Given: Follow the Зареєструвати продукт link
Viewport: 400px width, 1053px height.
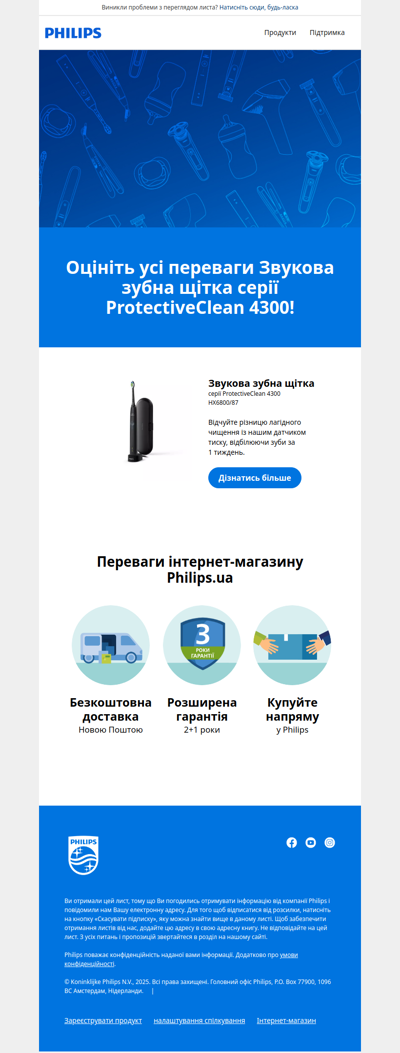Looking at the screenshot, I should point(103,1021).
